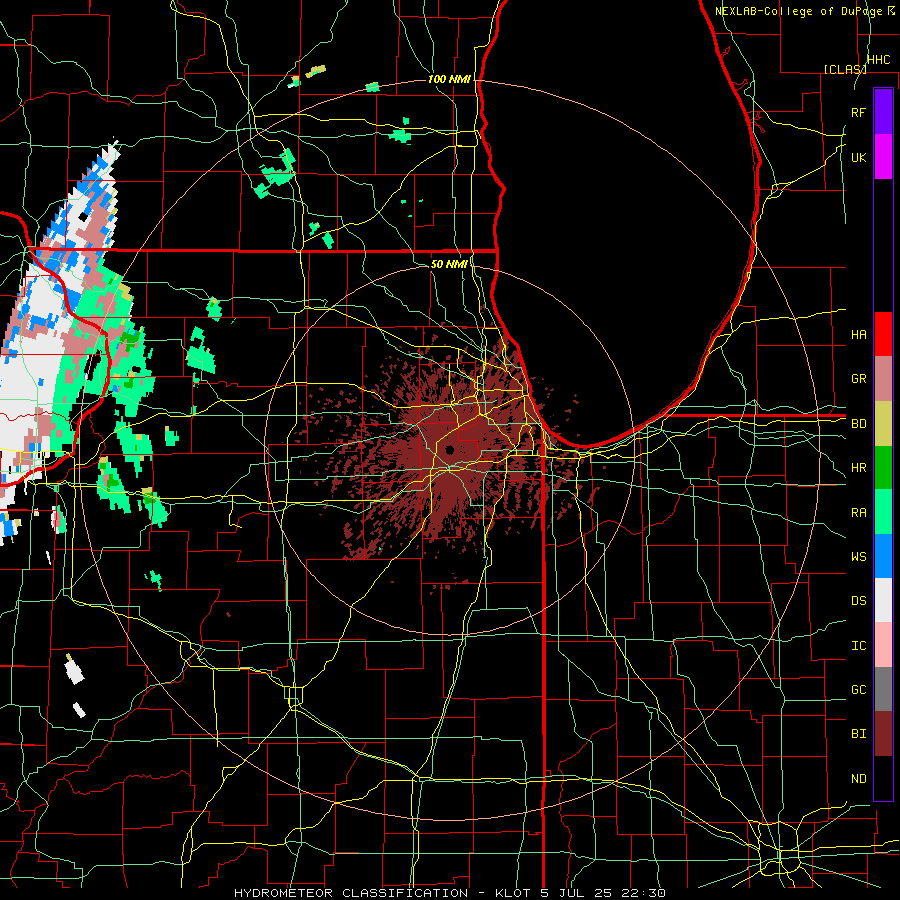Screen dimensions: 900x900
Task: Click the gray GC legend swatch
Action: pyautogui.click(x=883, y=689)
